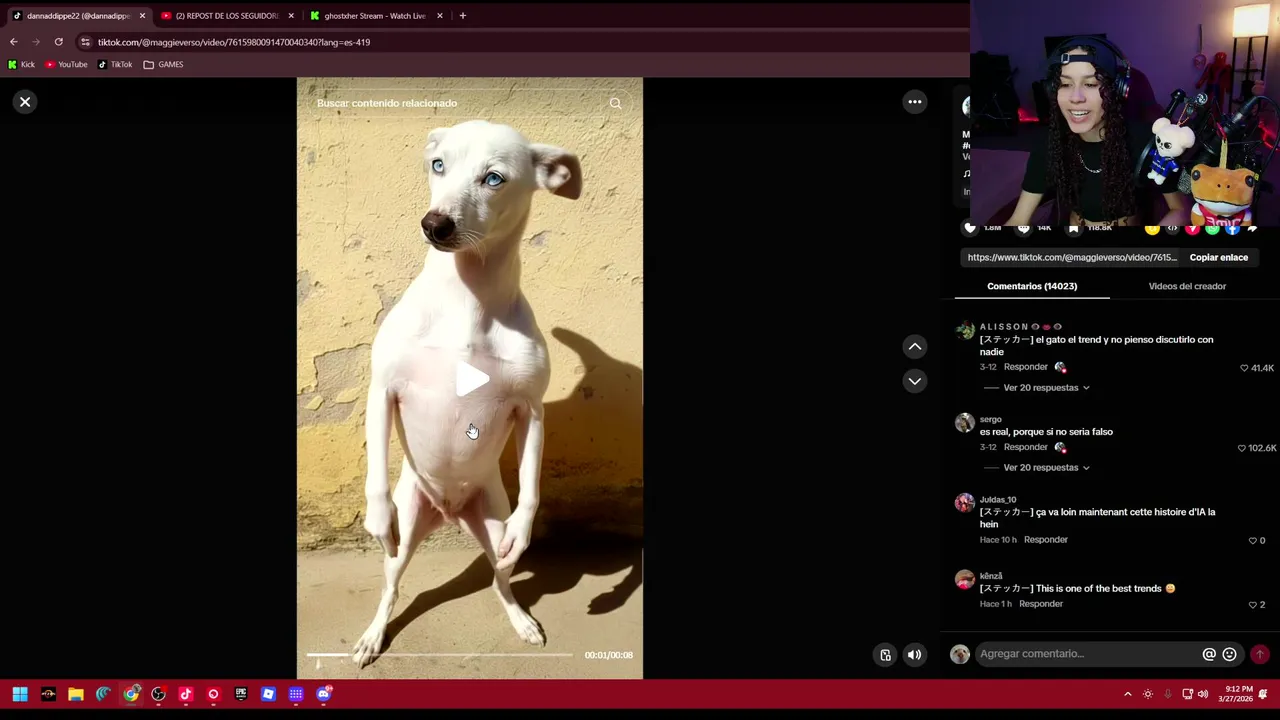Open a new browser tab
The width and height of the screenshot is (1280, 720).
(x=462, y=16)
